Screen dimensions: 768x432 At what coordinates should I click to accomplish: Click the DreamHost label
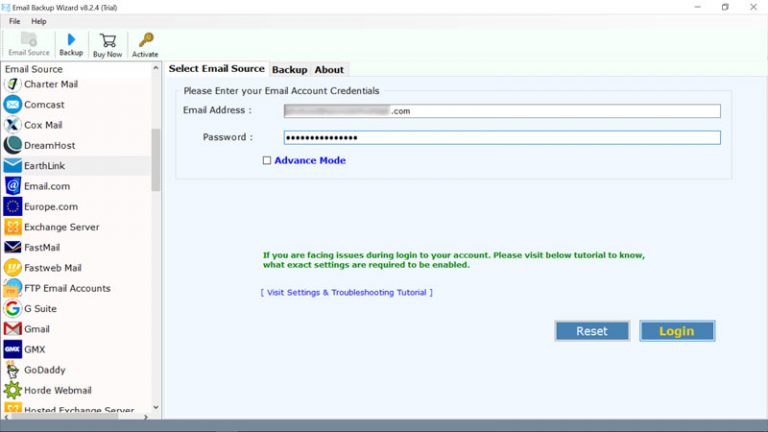[49, 145]
